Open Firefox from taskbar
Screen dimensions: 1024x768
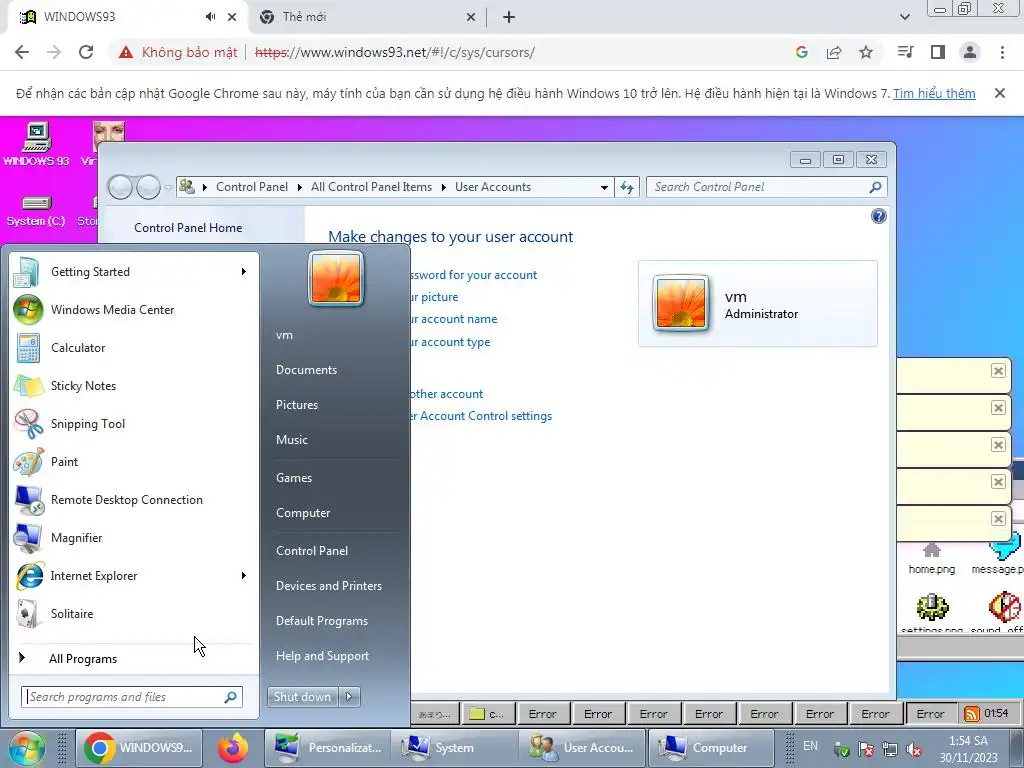(x=233, y=748)
